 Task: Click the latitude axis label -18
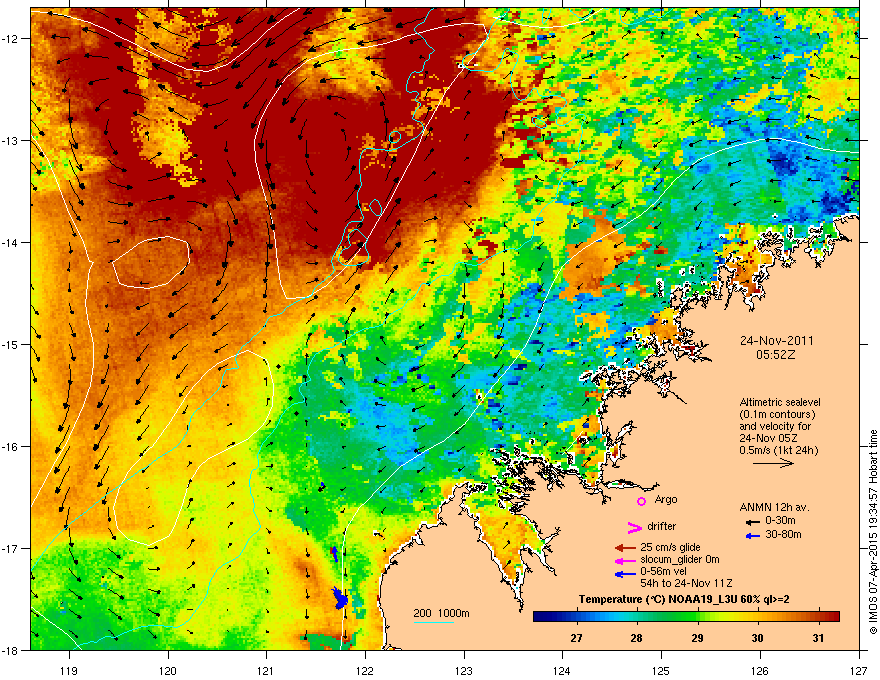(x=10, y=650)
